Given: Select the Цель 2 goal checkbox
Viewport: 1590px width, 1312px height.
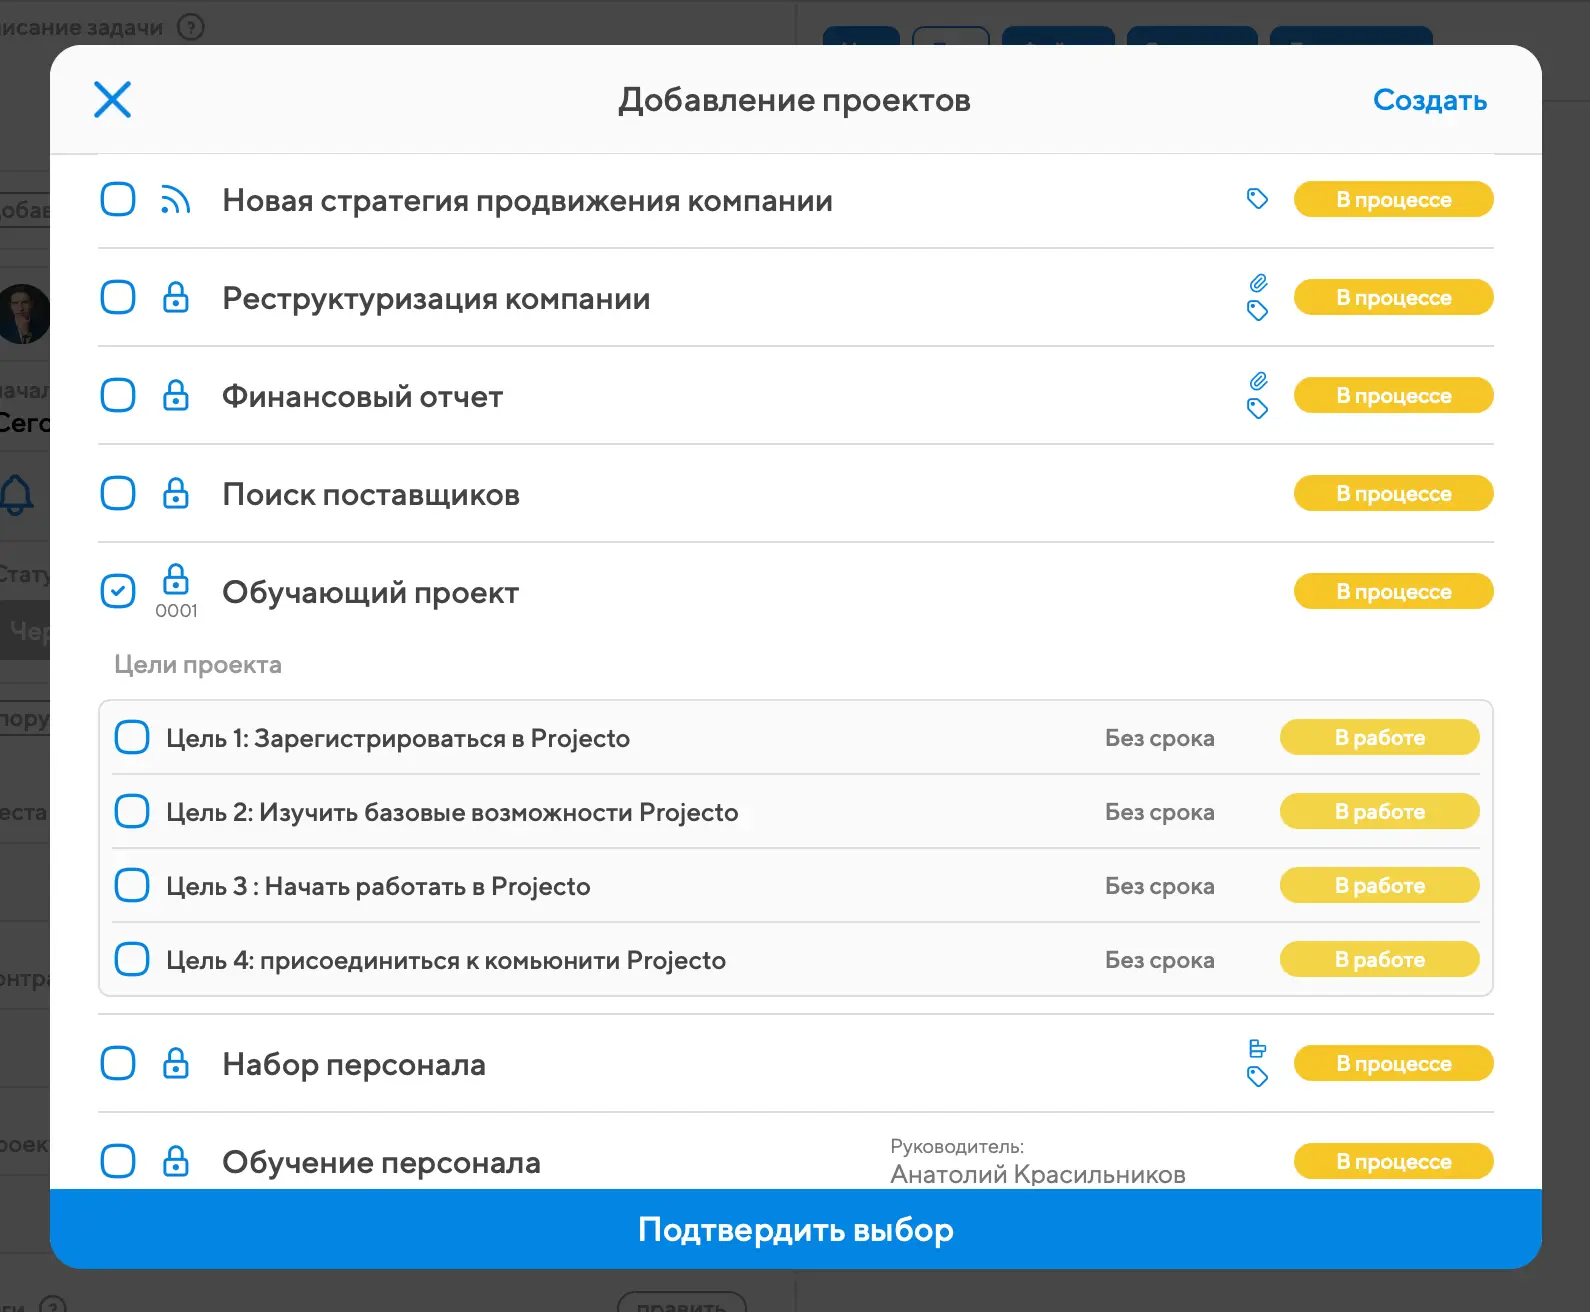Looking at the screenshot, I should (x=132, y=812).
